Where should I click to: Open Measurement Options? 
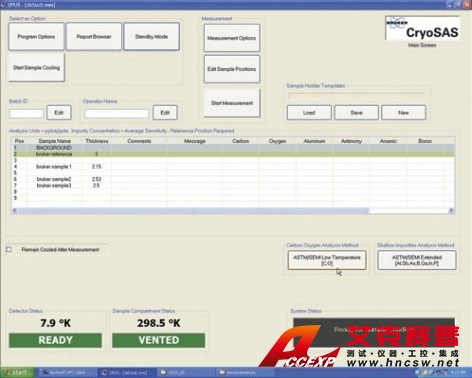tap(232, 38)
